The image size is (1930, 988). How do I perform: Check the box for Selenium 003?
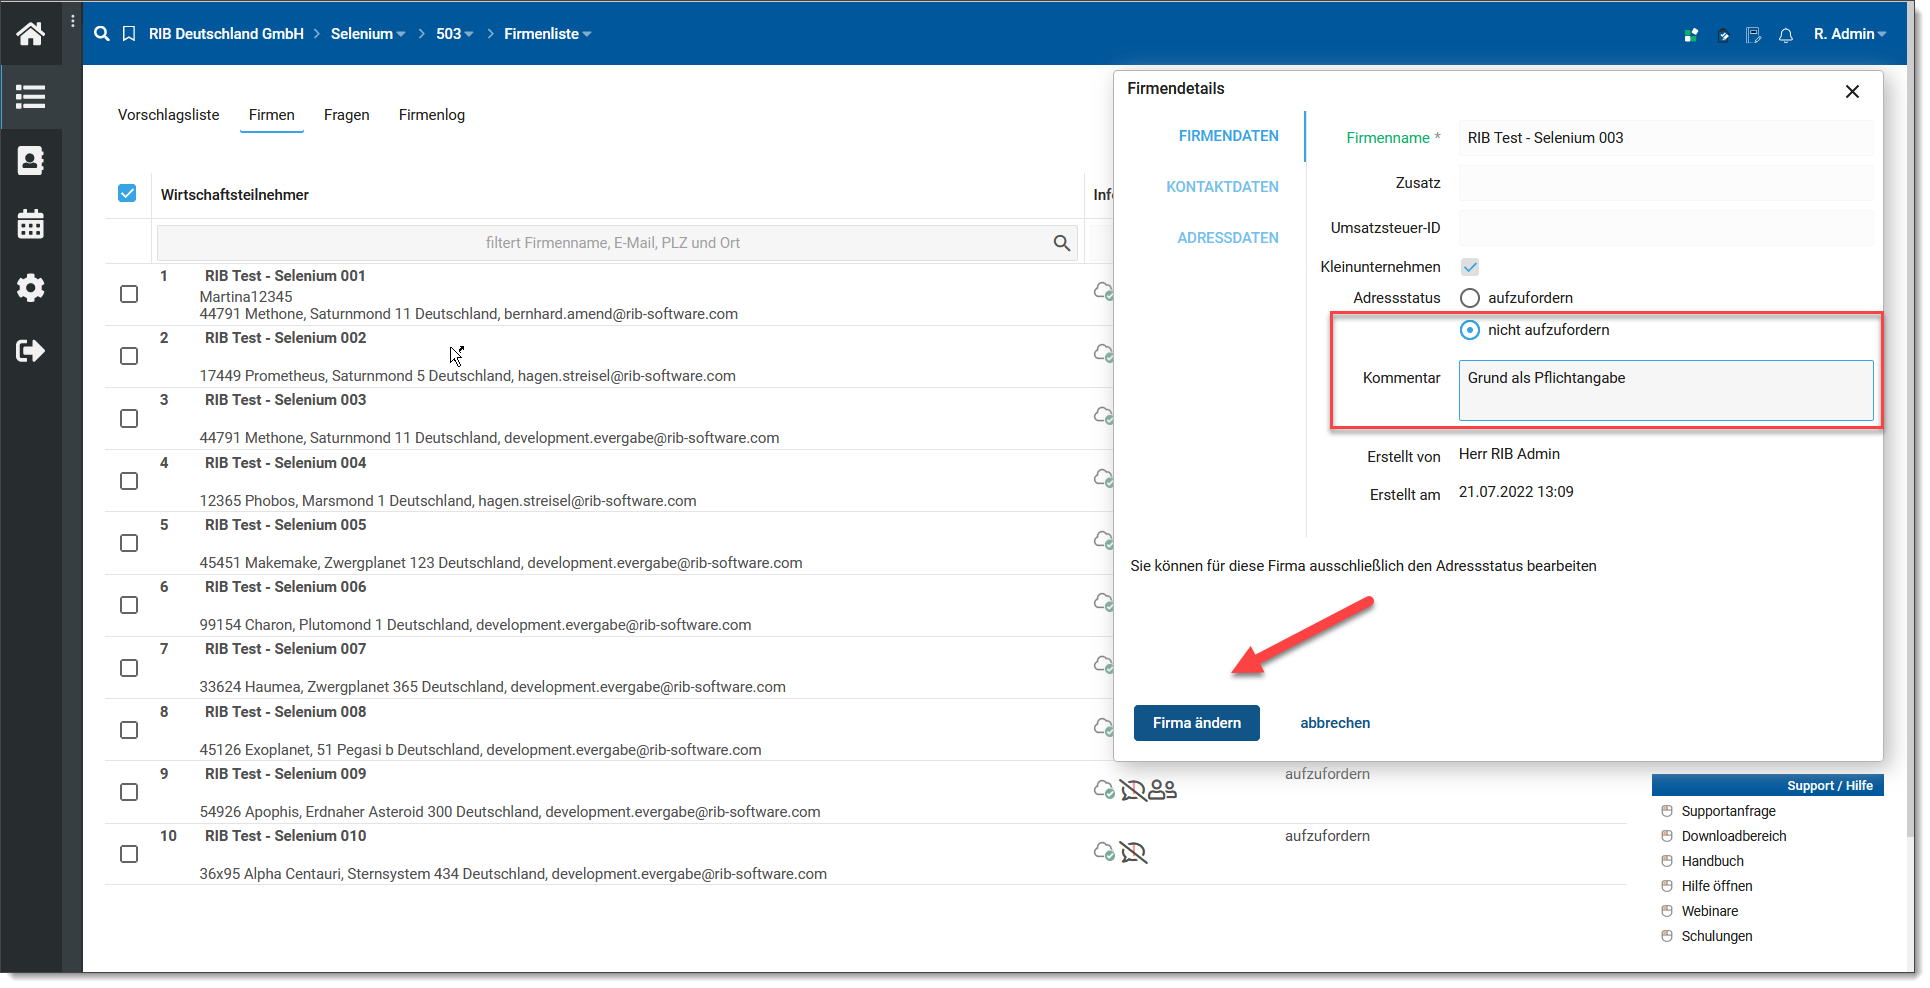(x=129, y=418)
